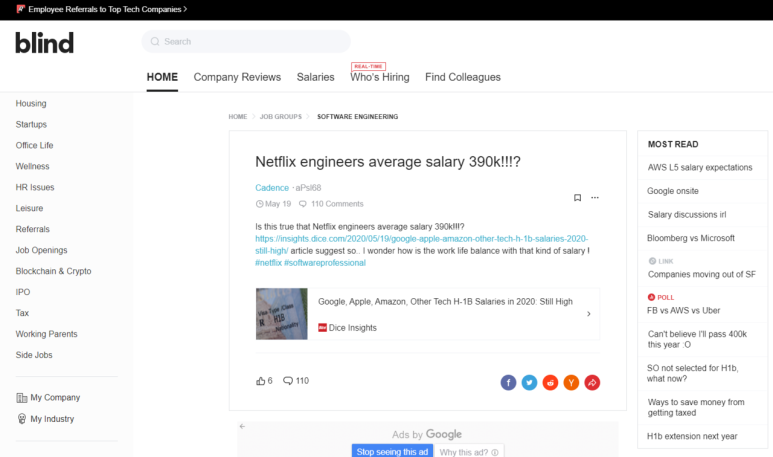
Task: Click the ad back arrow icon
Action: point(242,426)
